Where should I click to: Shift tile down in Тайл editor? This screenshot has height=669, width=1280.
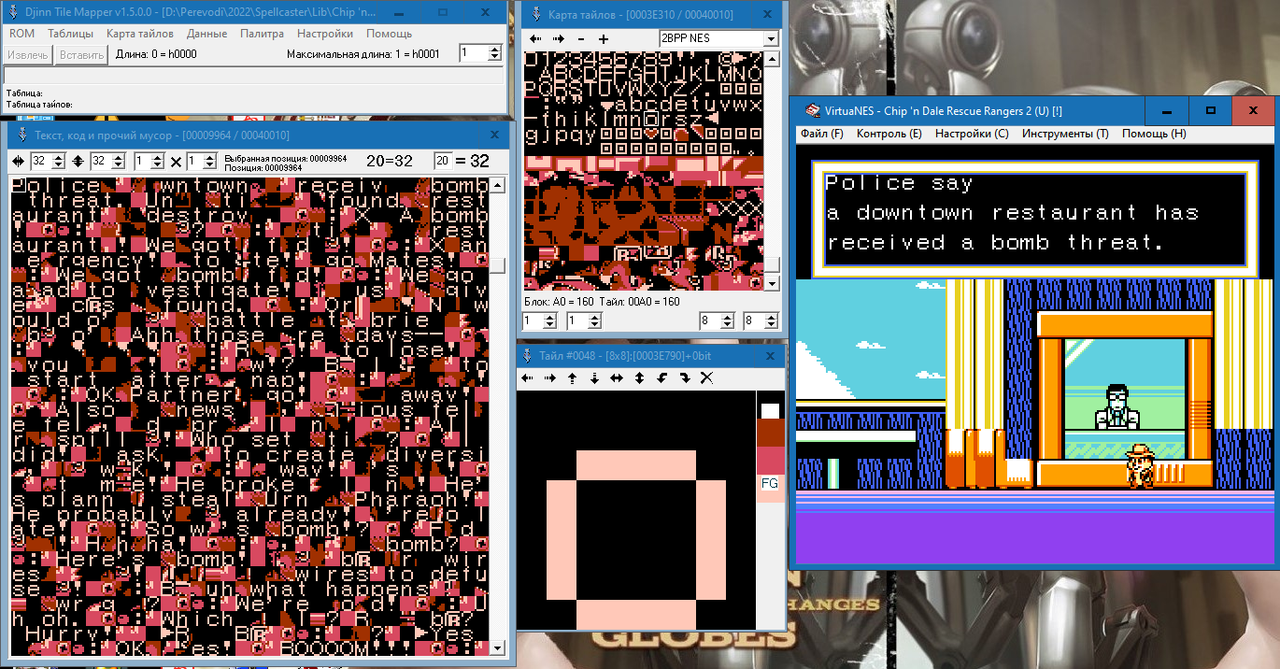pos(594,378)
